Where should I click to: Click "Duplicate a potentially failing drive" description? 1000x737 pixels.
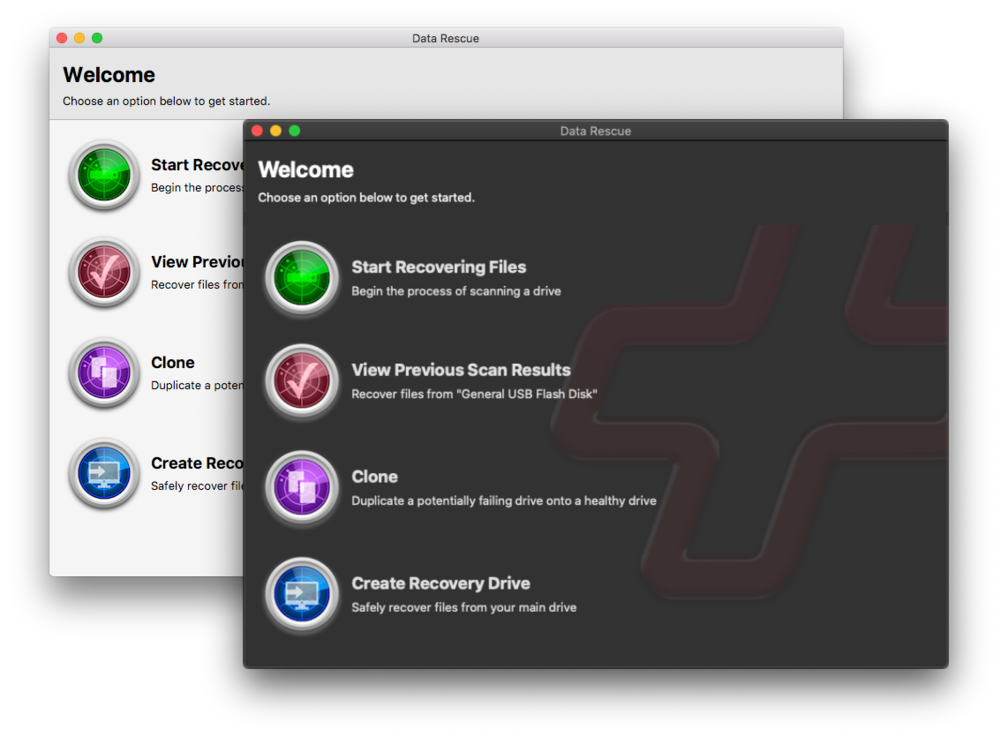point(504,501)
